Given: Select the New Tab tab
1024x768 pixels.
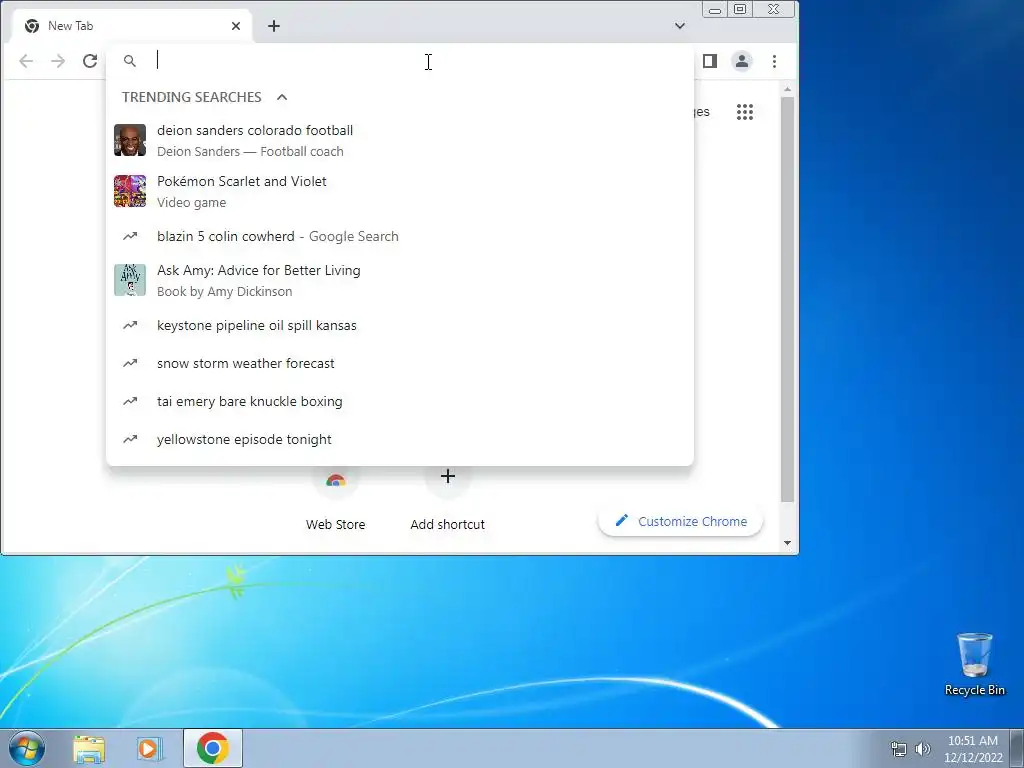Looking at the screenshot, I should [133, 26].
